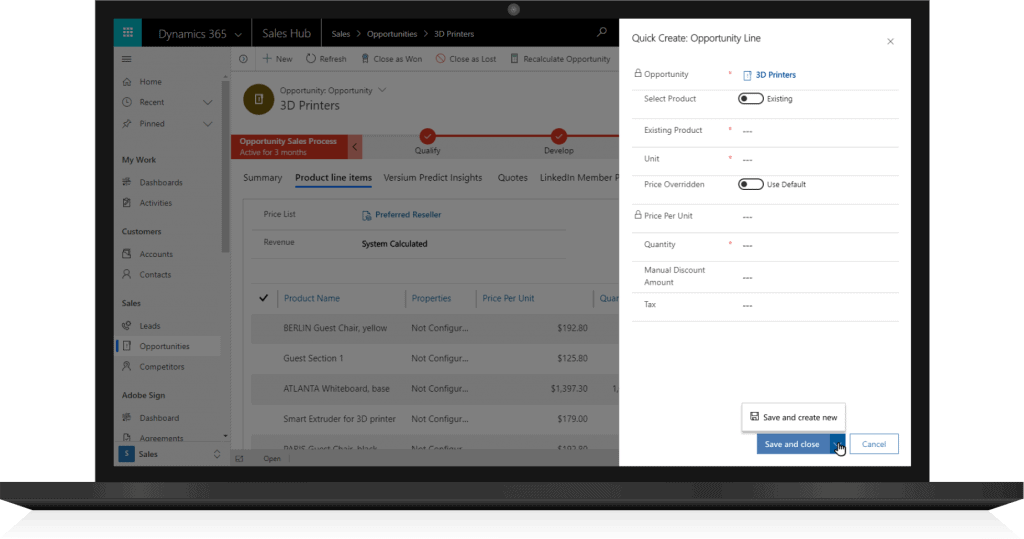The image size is (1024, 539).
Task: Open Leads under Sales
Action: [x=150, y=325]
